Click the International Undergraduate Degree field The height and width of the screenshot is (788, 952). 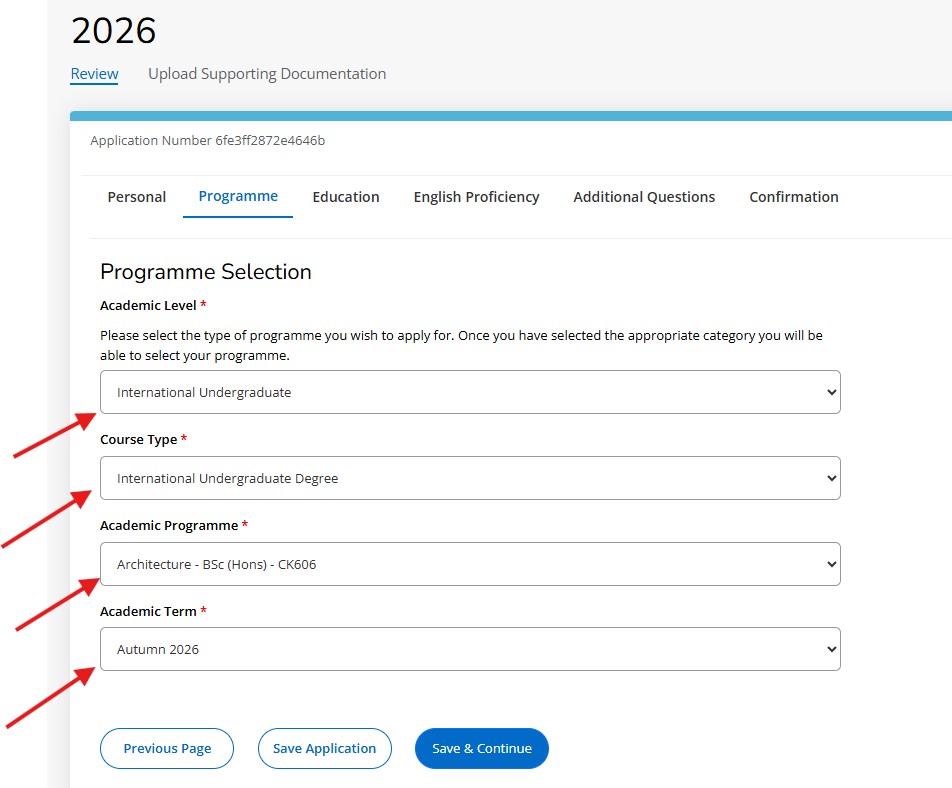pos(470,478)
